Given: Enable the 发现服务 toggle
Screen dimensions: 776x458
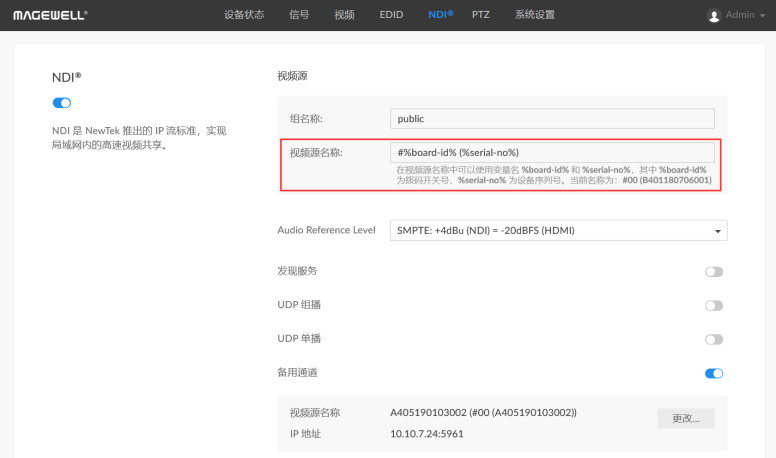Looking at the screenshot, I should [714, 272].
